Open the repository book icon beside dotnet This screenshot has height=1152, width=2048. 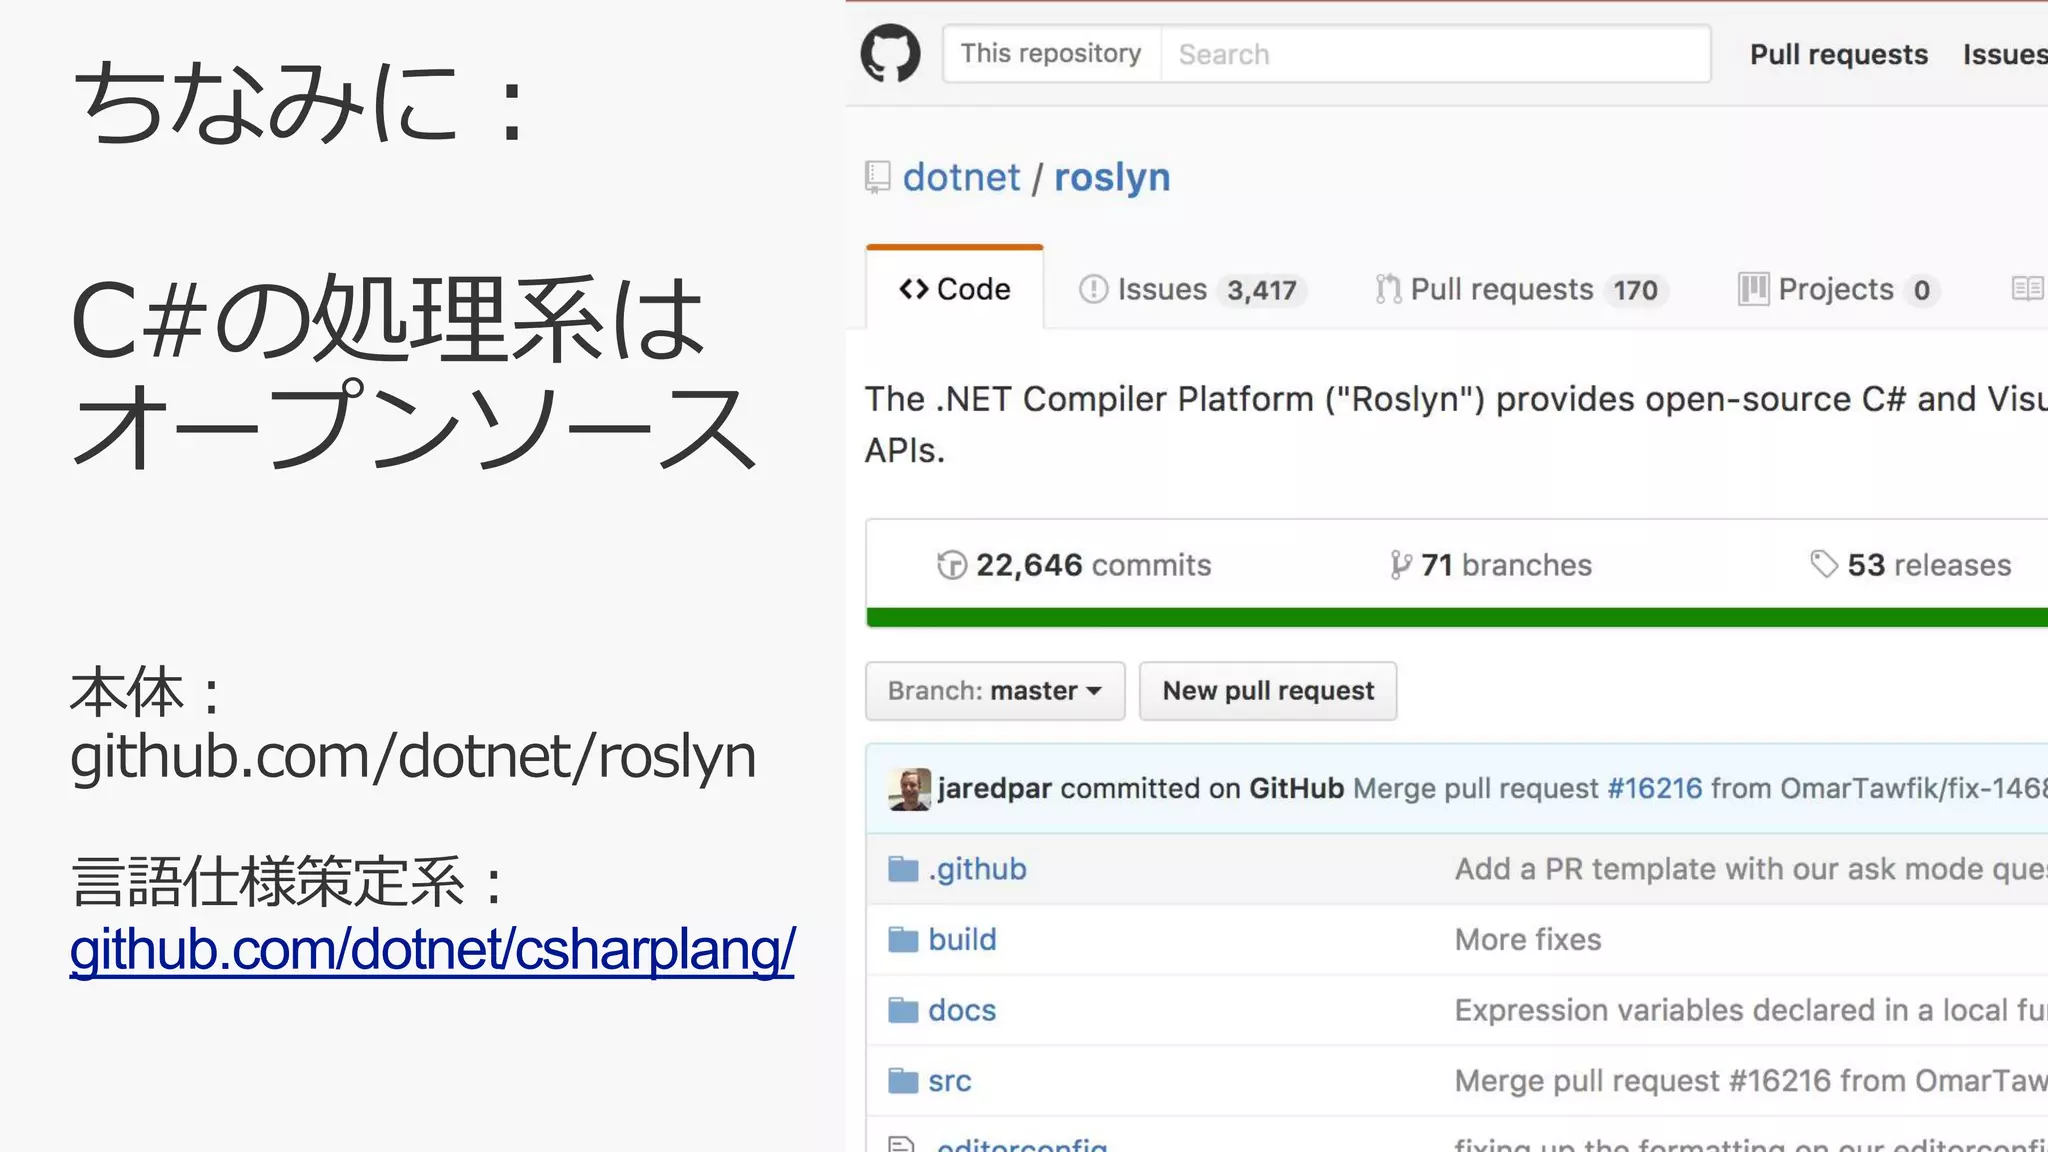[877, 177]
